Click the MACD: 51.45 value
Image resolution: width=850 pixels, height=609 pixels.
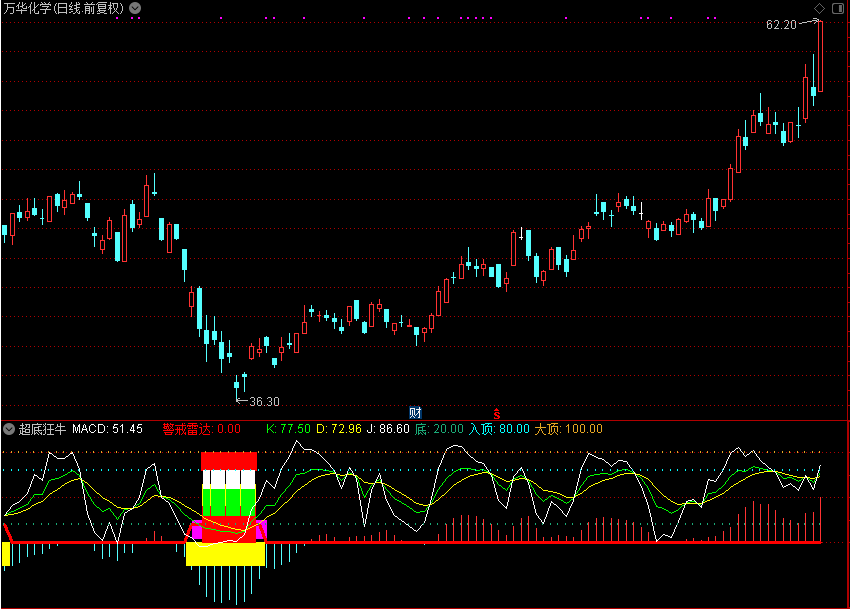click(107, 429)
